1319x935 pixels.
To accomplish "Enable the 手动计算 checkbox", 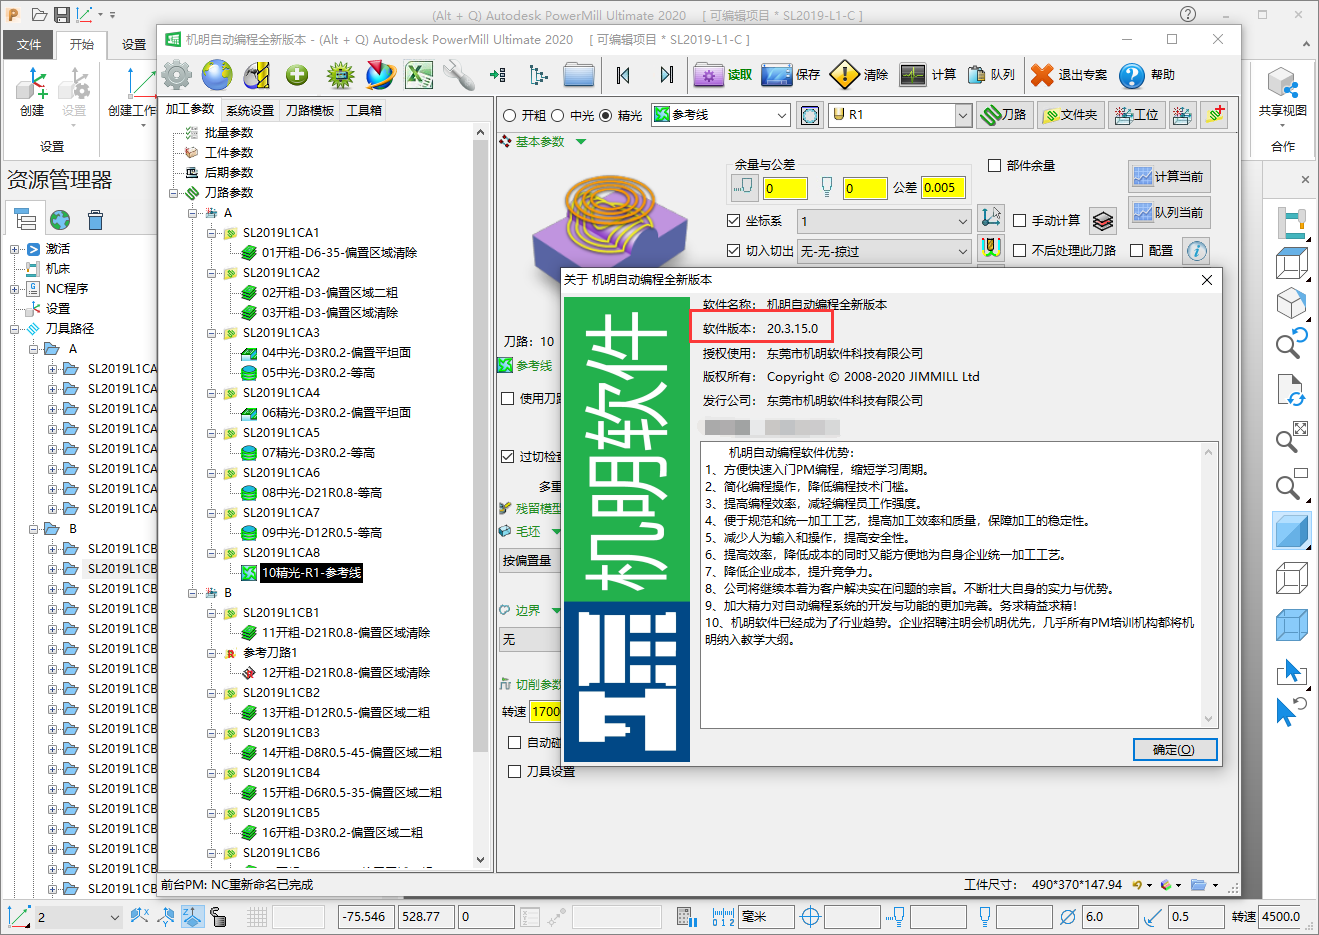I will [1020, 221].
